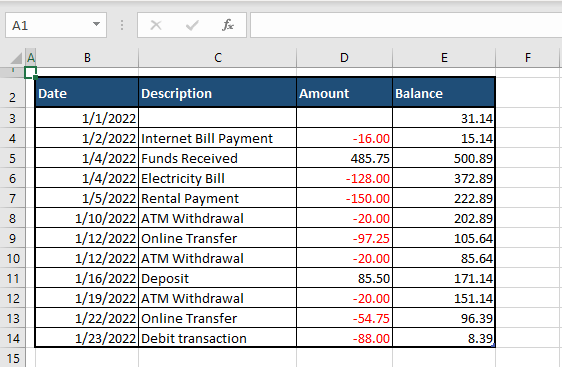The height and width of the screenshot is (367, 562).
Task: Select row 7 header
Action: [x=13, y=198]
